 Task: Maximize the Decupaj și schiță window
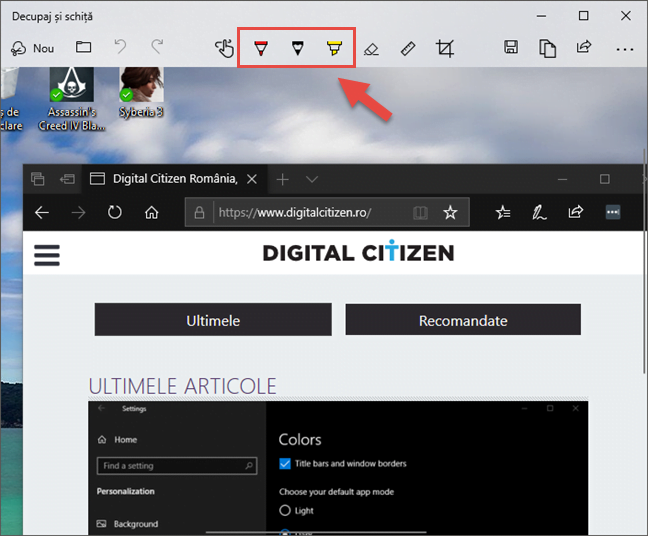pyautogui.click(x=584, y=16)
